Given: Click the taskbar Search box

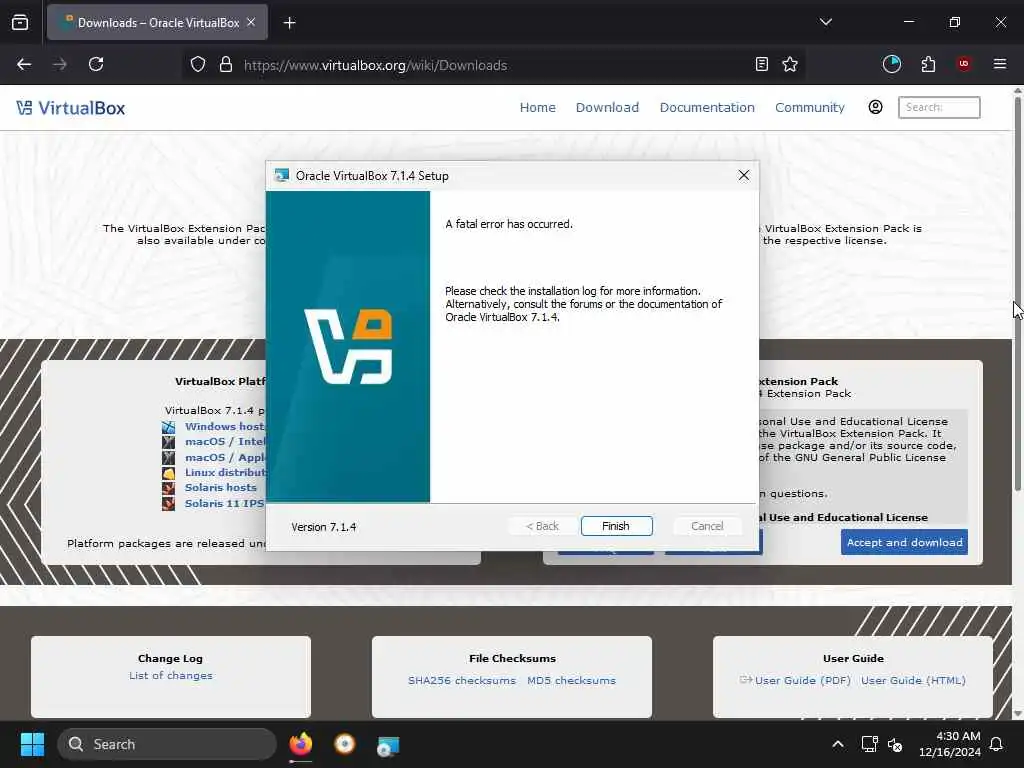Looking at the screenshot, I should 167,744.
